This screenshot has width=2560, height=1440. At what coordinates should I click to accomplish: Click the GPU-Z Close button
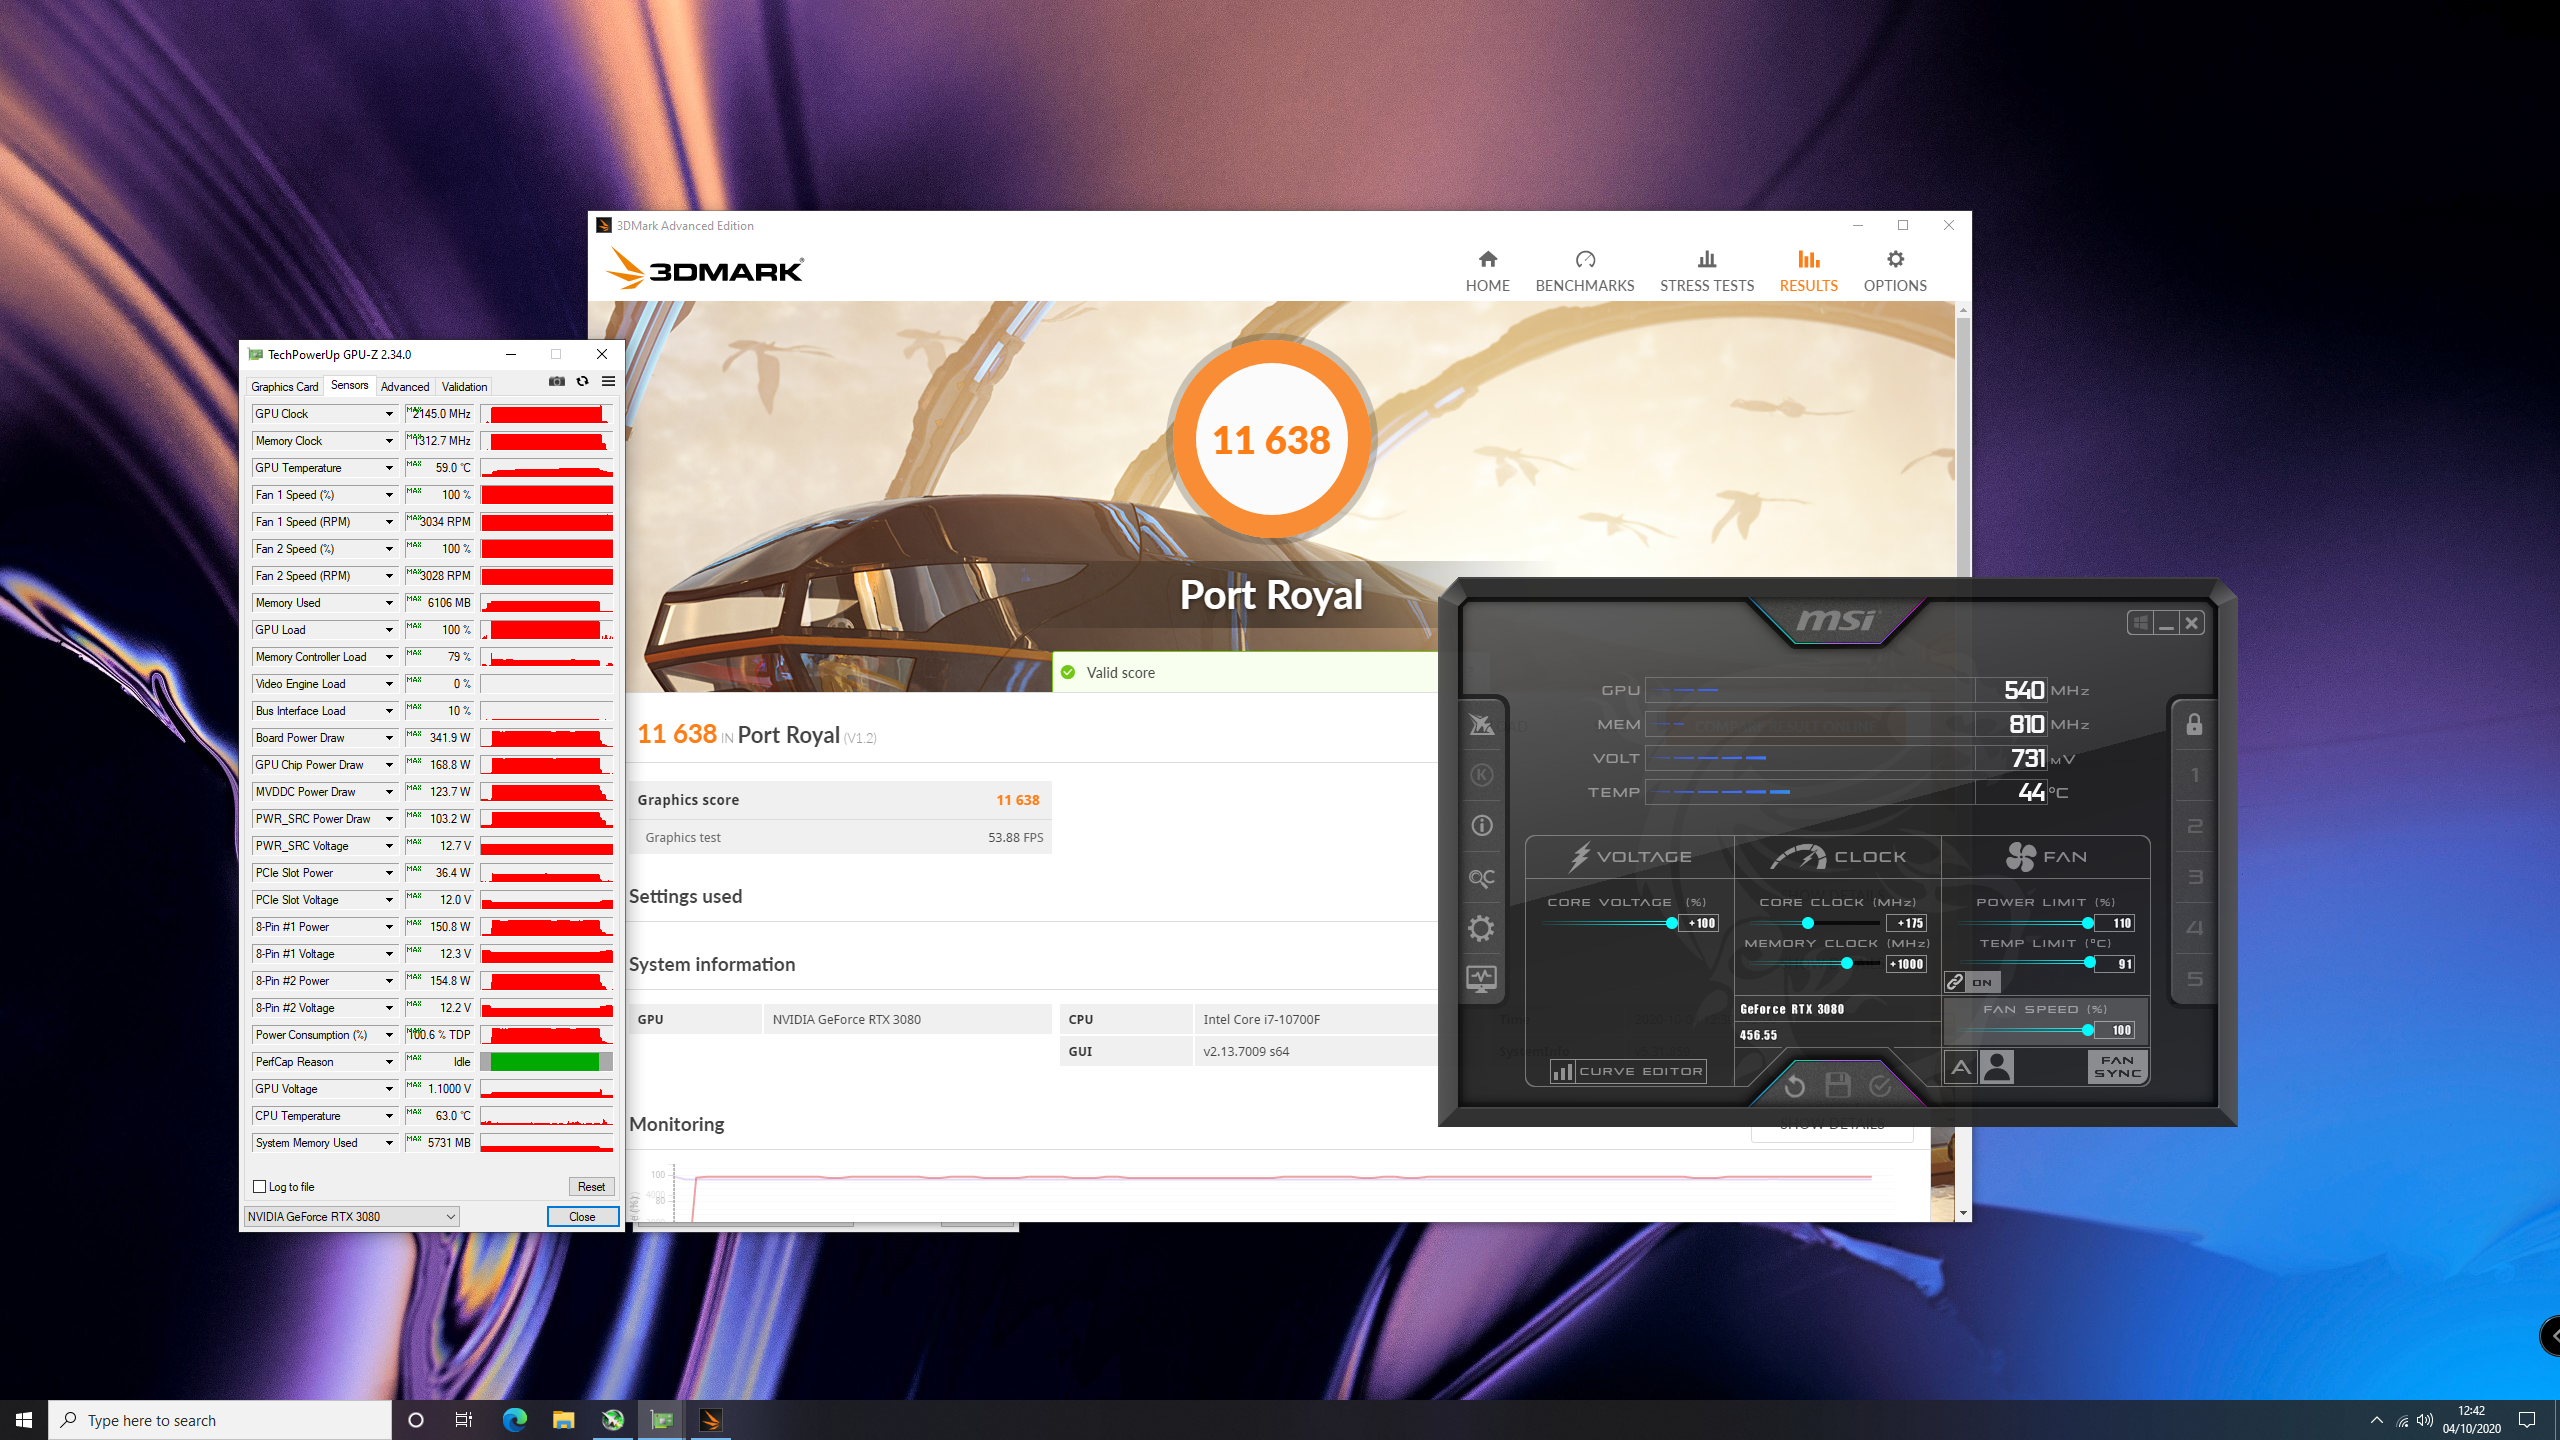tap(582, 1216)
